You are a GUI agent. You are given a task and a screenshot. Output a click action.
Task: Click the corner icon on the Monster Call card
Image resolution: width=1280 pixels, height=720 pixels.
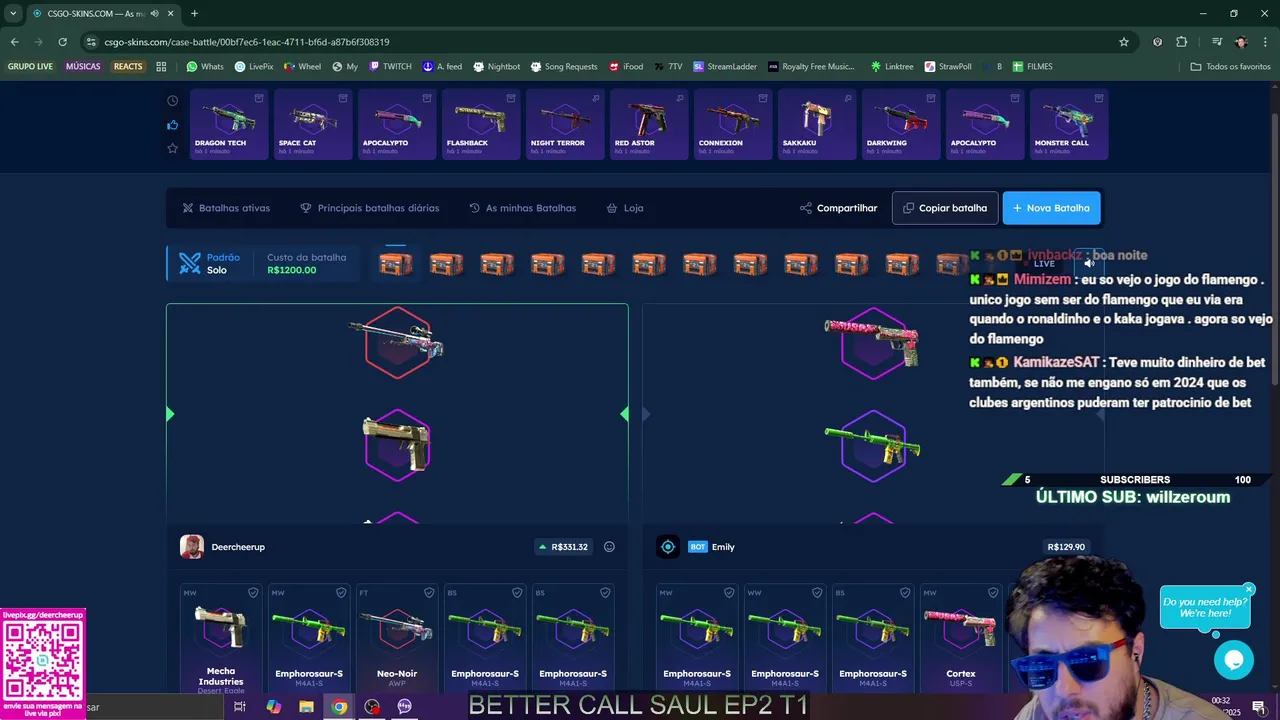(x=1099, y=98)
